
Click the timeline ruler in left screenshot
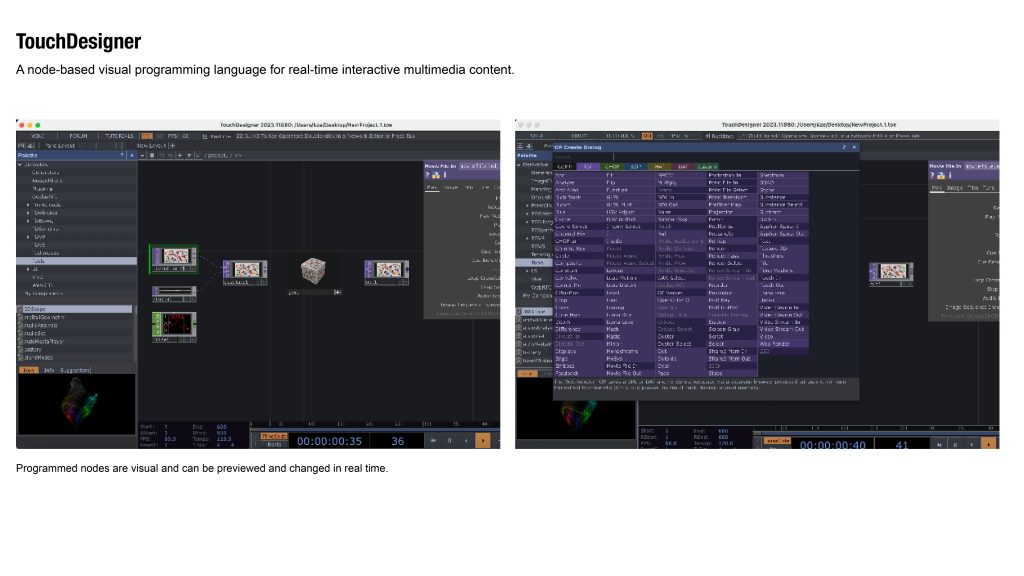click(375, 424)
